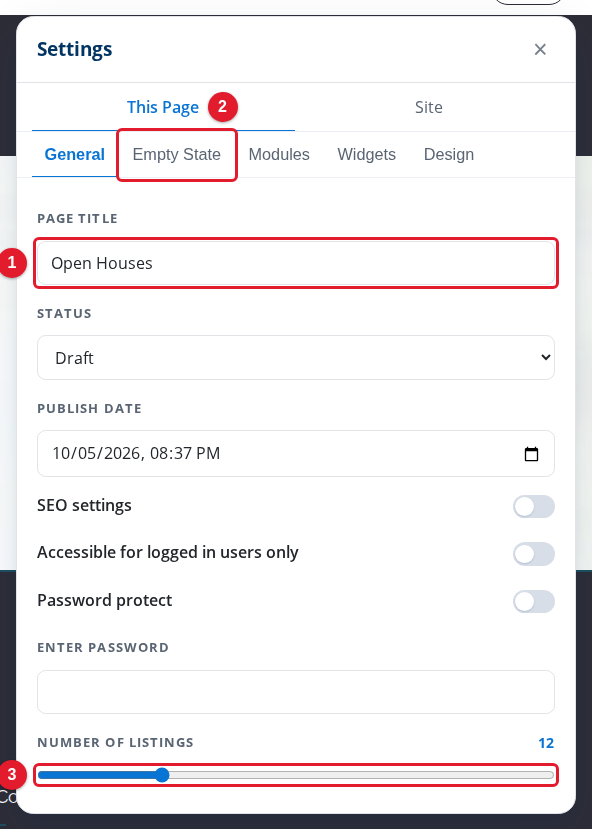592x829 pixels.
Task: Click the Number of Listings value 12
Action: 546,743
